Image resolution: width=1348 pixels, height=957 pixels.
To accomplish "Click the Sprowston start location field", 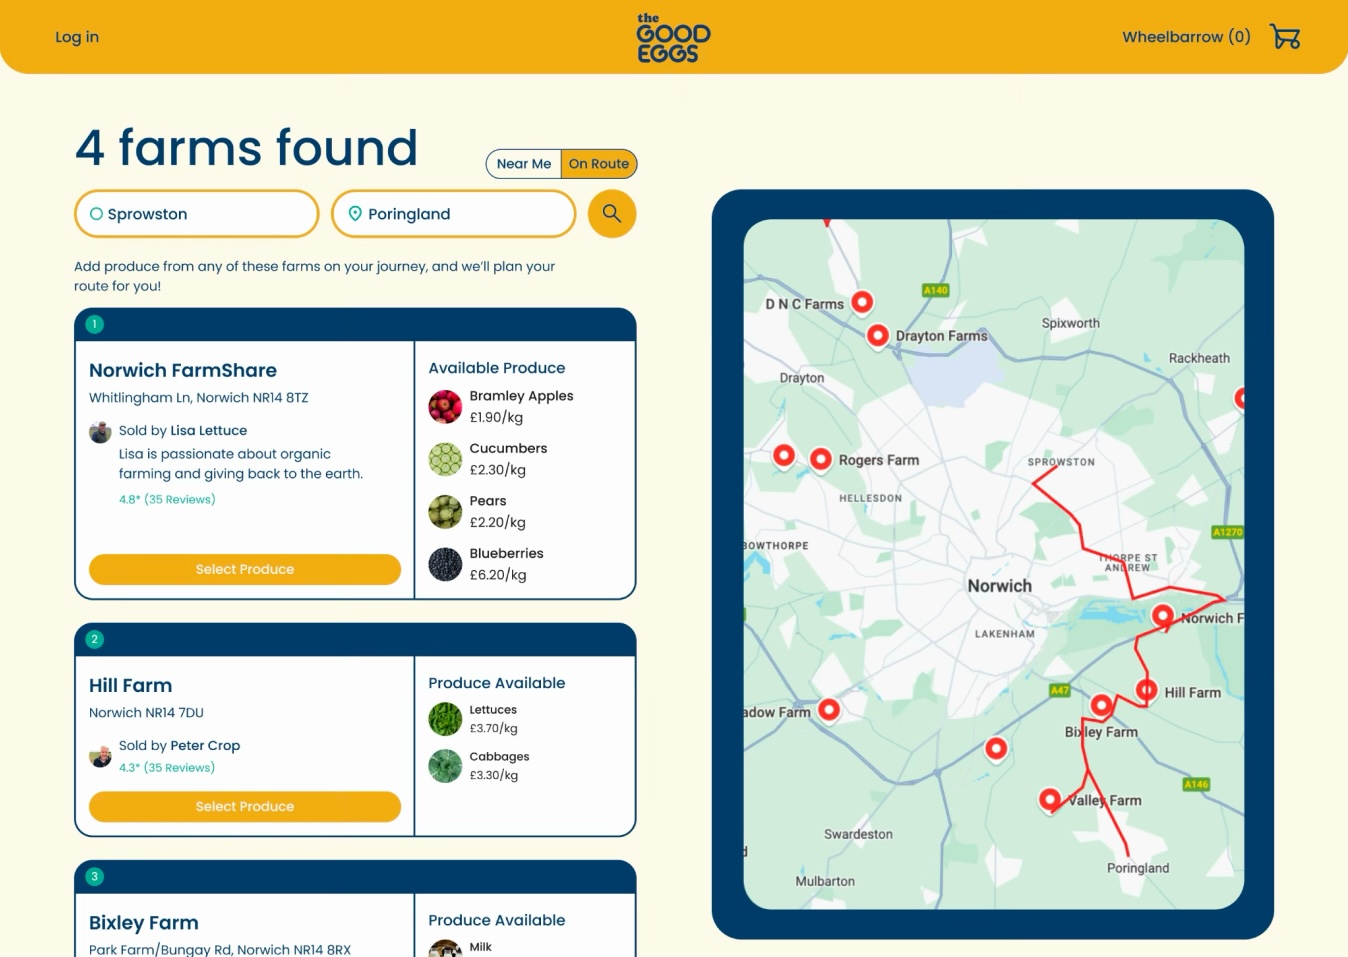I will pyautogui.click(x=197, y=214).
